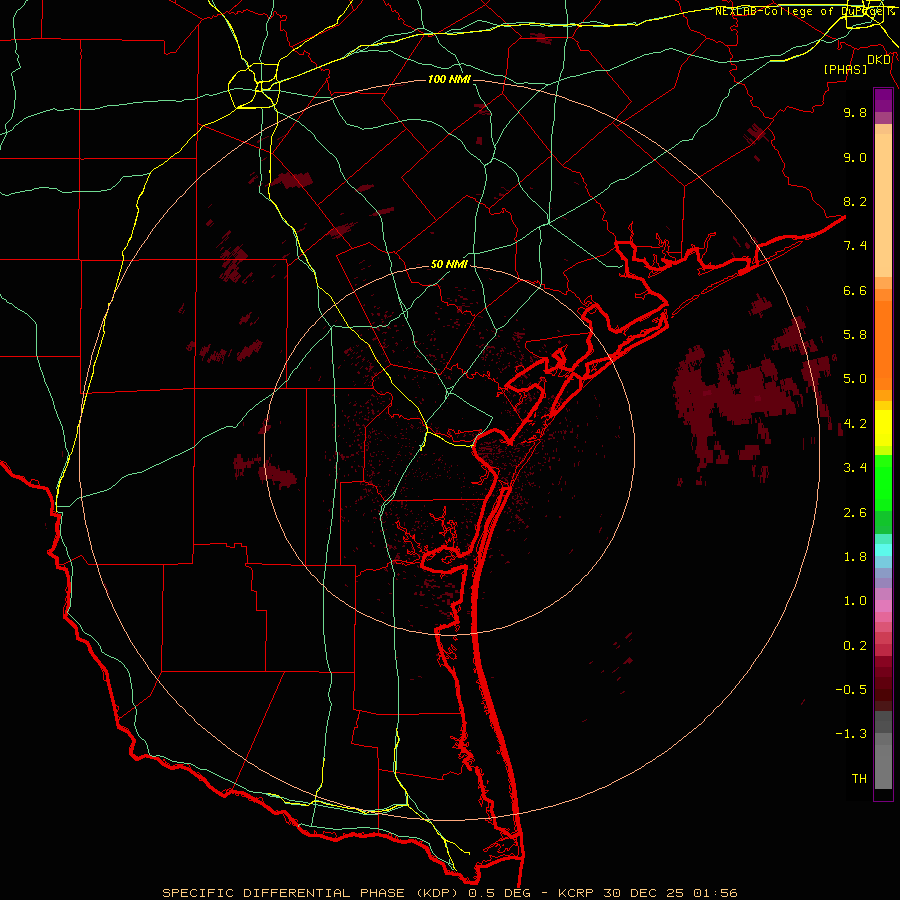
Task: Click the 4.2 color scale value
Action: pos(855,424)
